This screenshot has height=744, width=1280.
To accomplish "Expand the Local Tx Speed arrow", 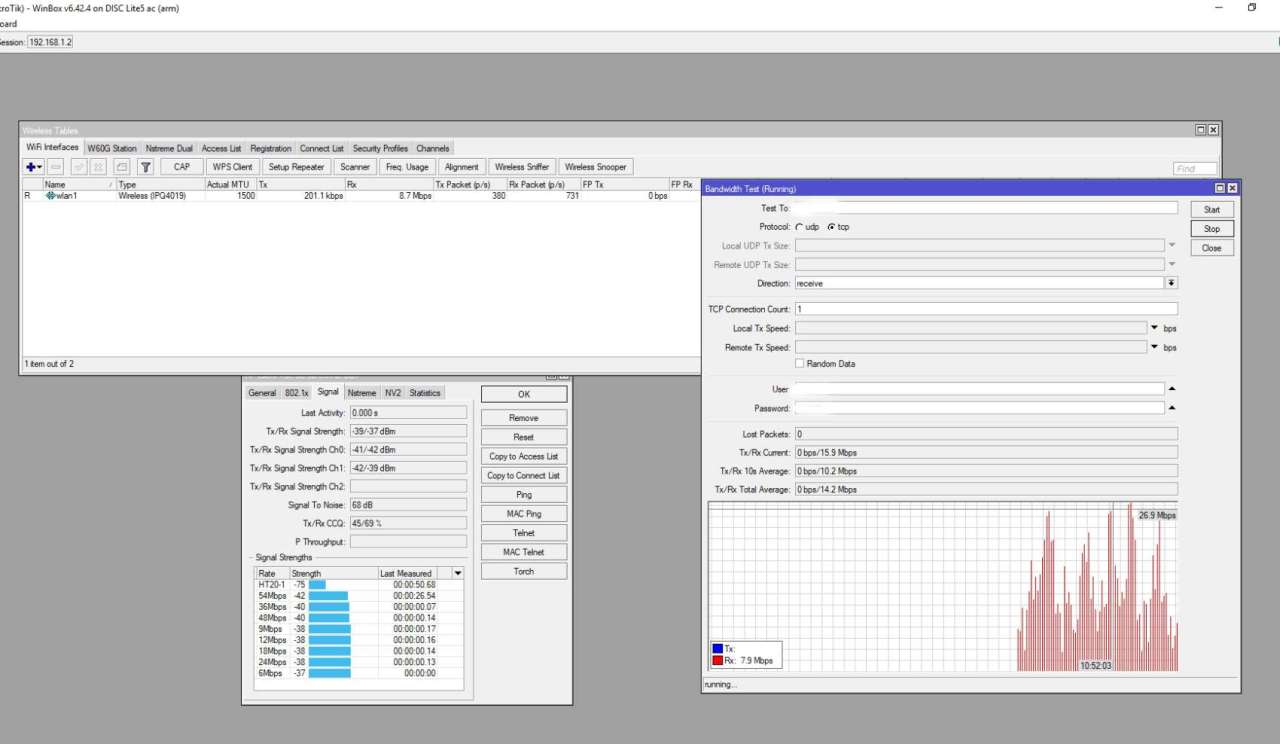I will 1154,328.
